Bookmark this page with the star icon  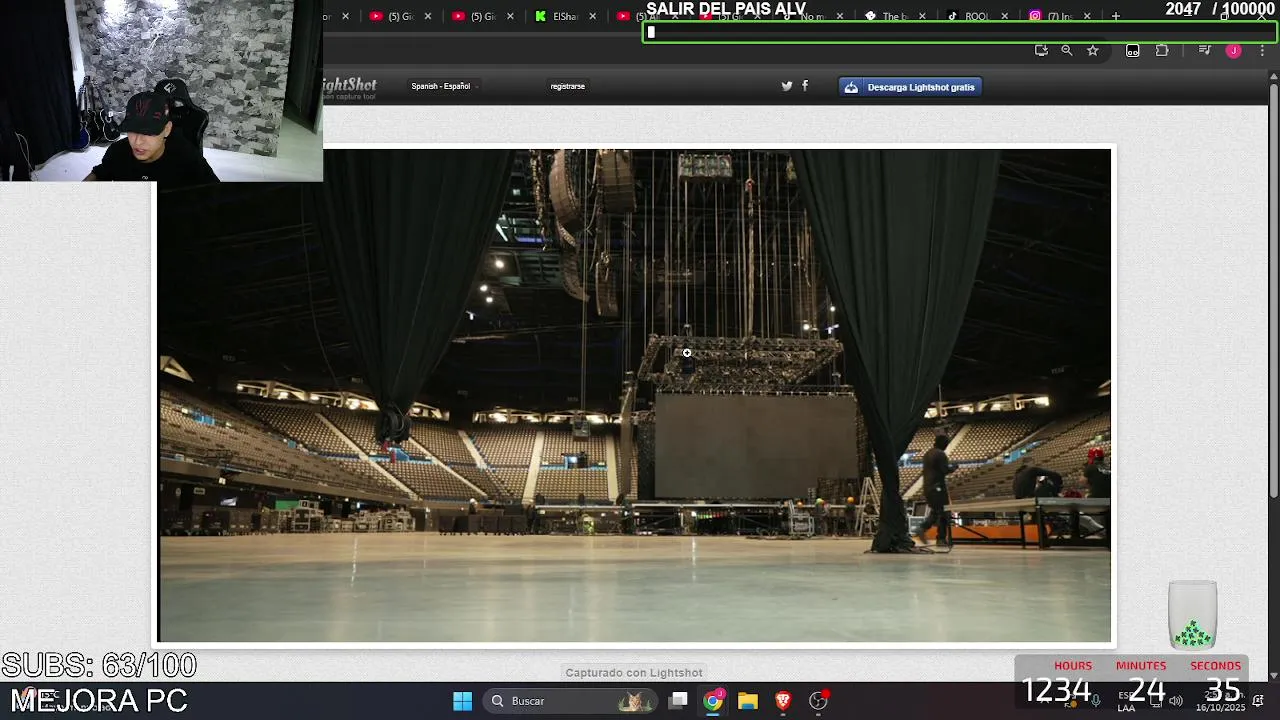(1093, 51)
